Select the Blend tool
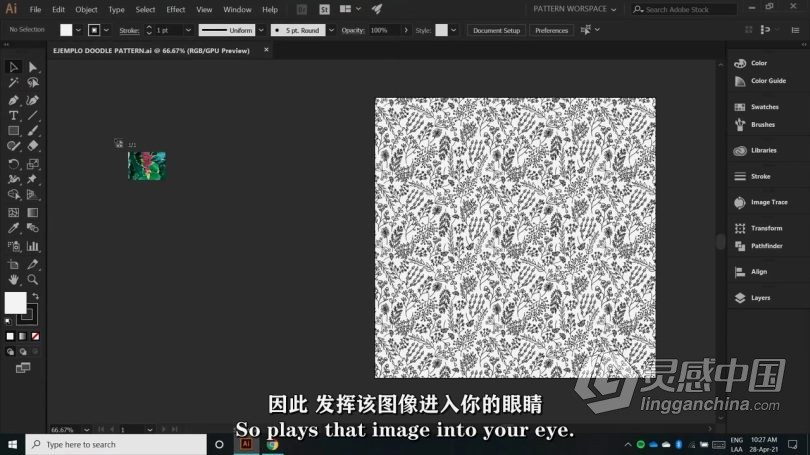Screen dimensions: 810x455 click(33, 228)
